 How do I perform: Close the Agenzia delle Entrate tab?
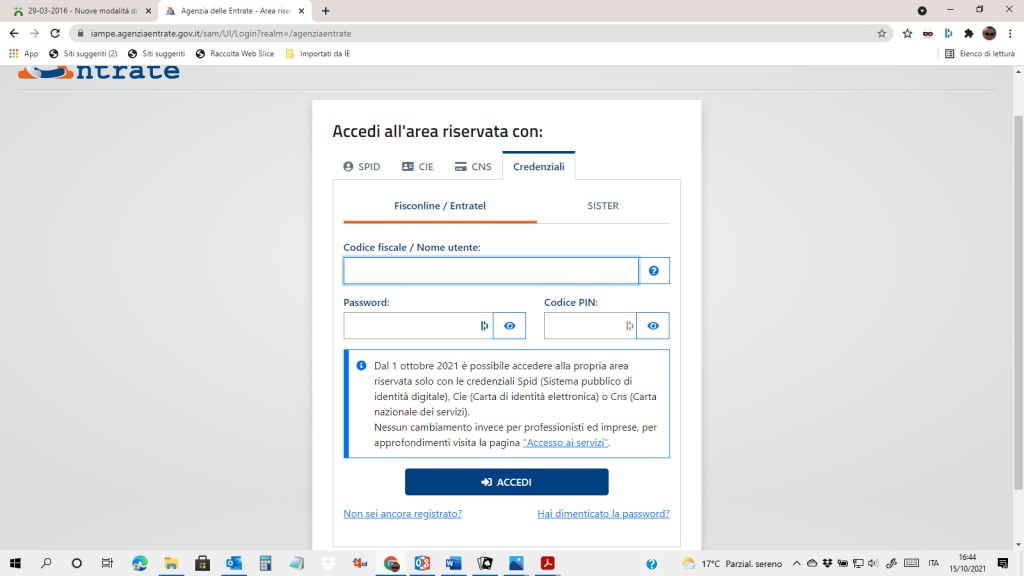(x=301, y=10)
